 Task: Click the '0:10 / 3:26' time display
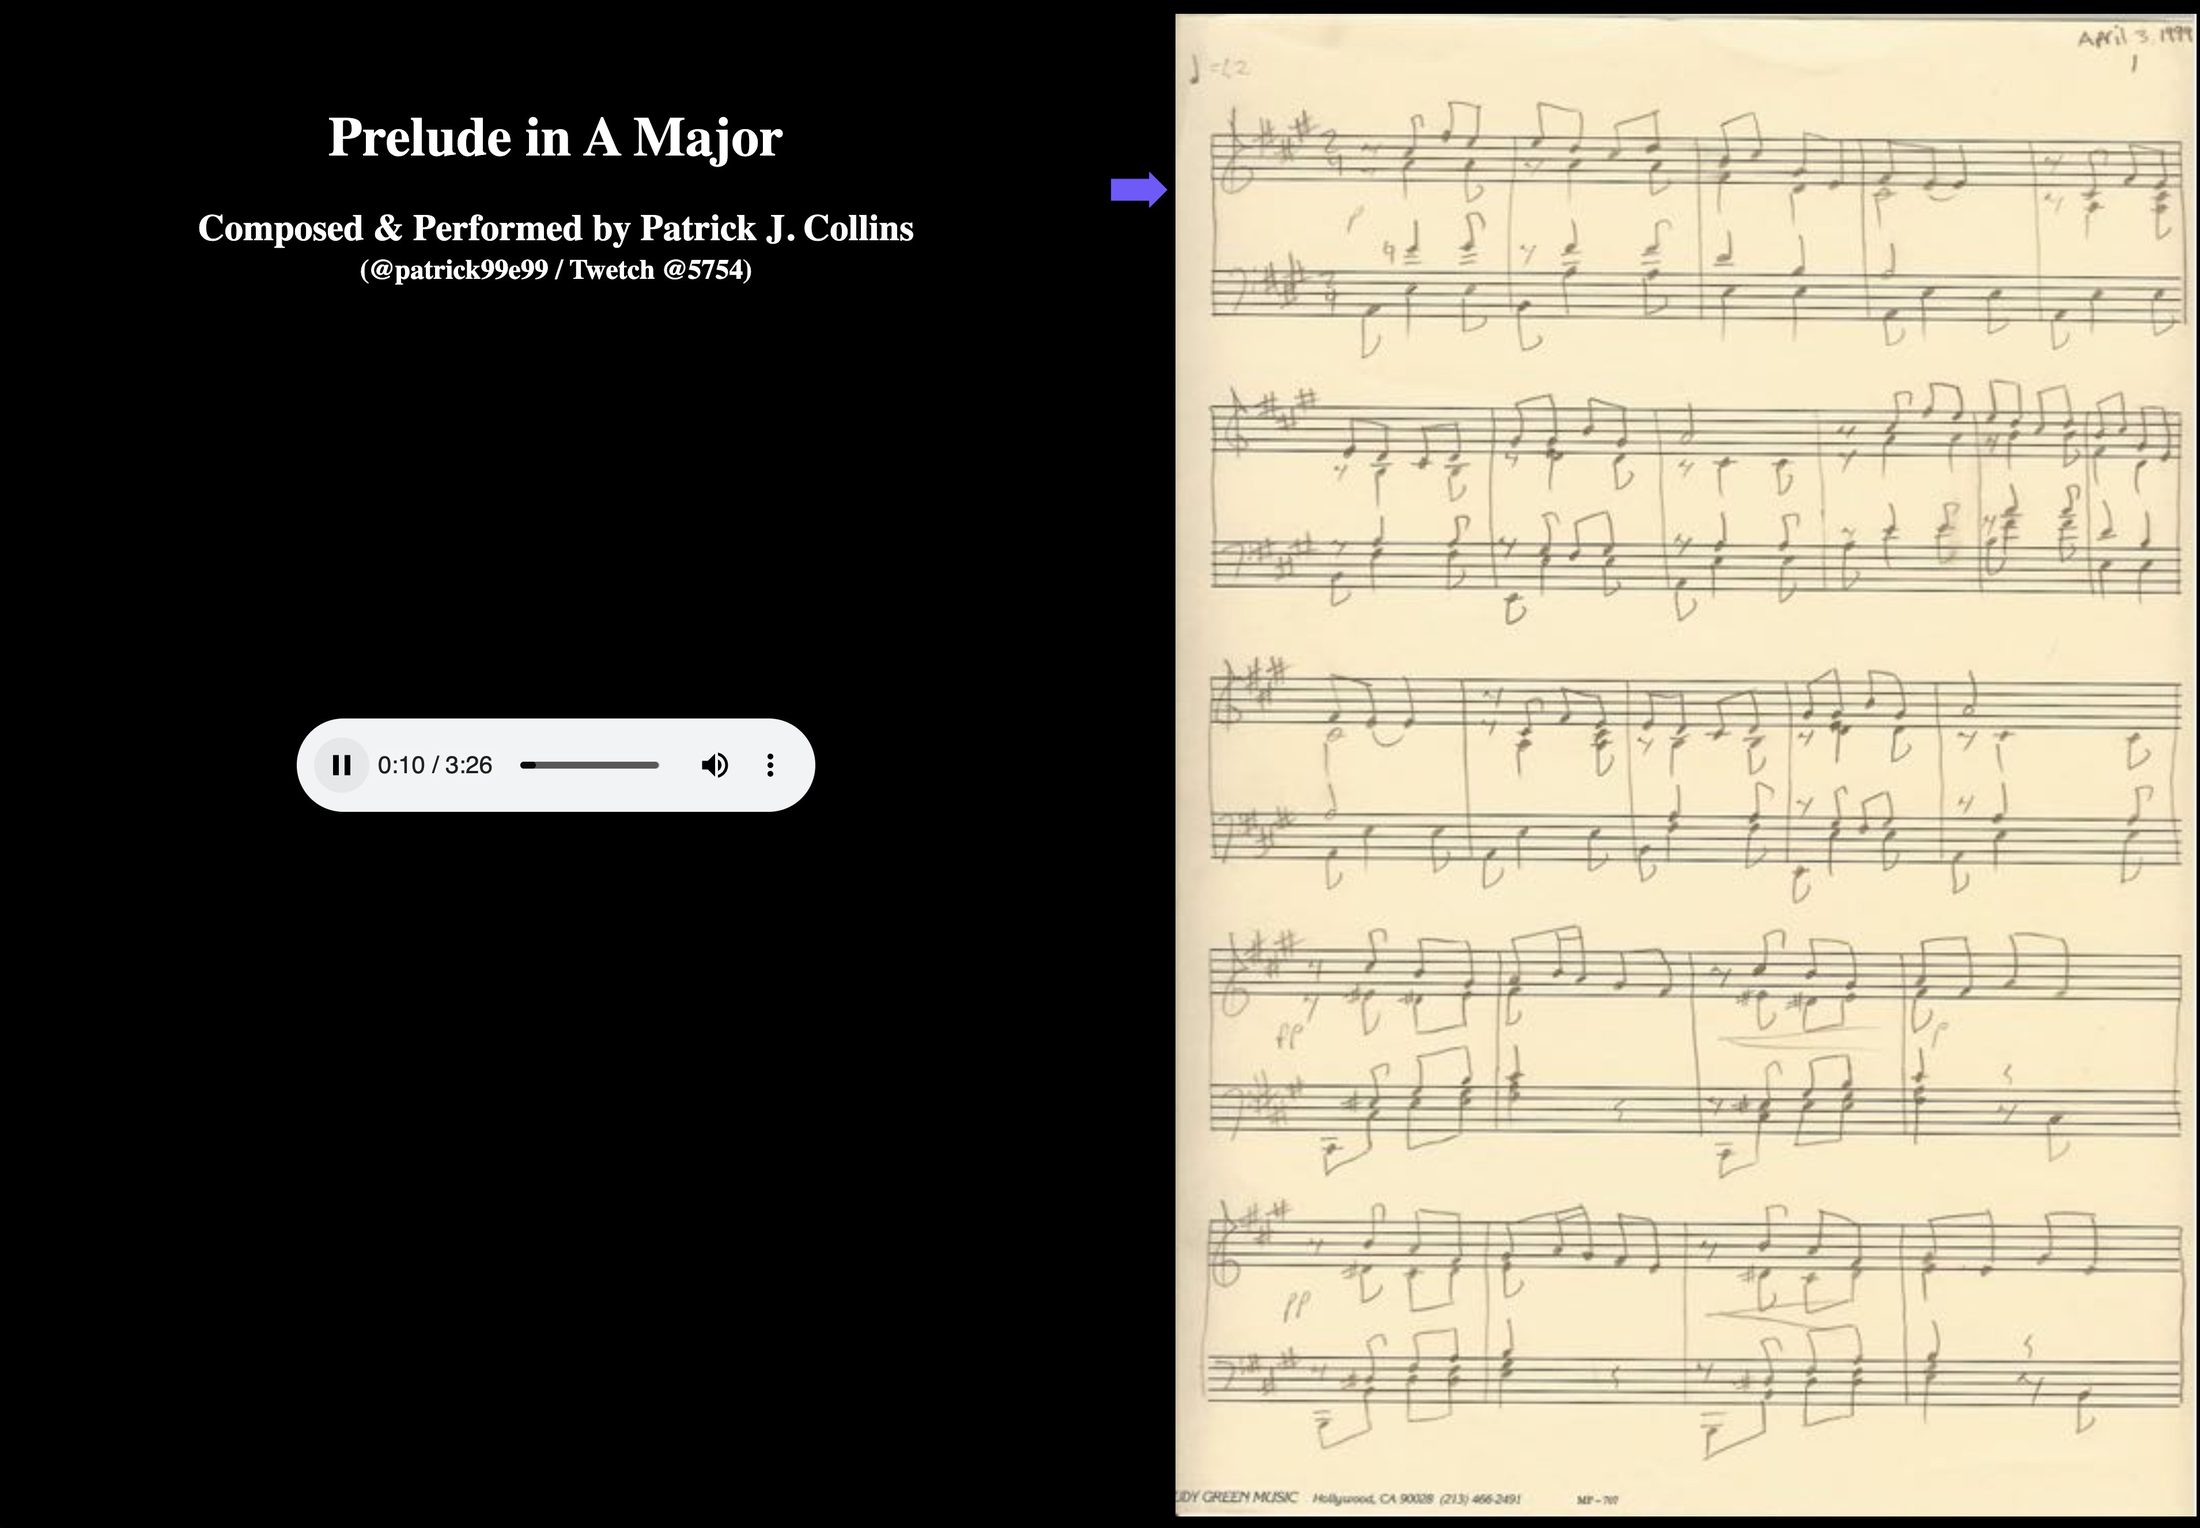point(435,765)
